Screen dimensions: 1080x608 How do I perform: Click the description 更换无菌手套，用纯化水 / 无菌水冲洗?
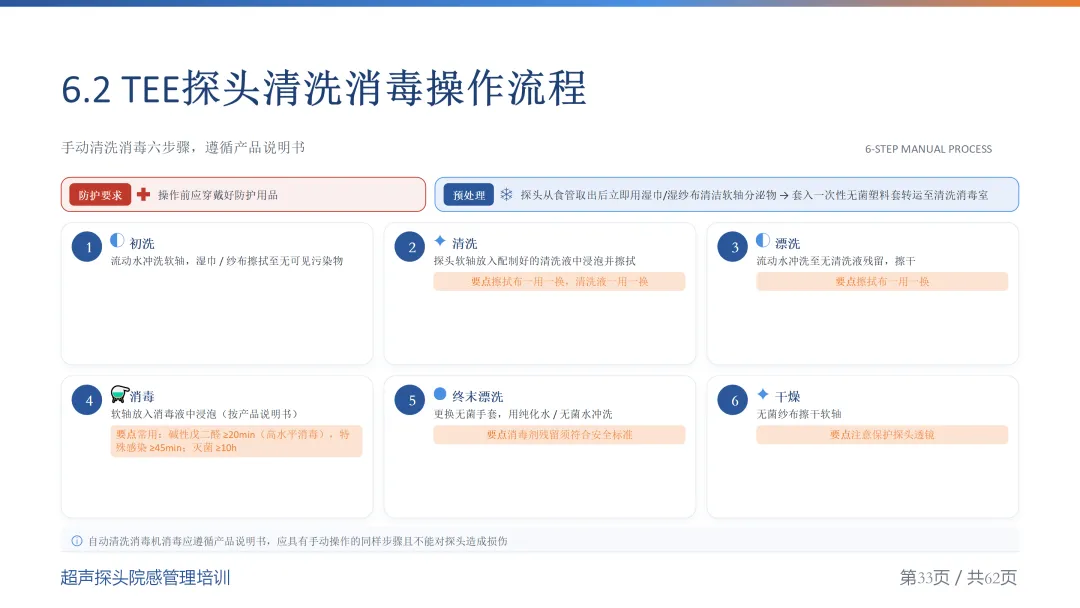tap(523, 414)
